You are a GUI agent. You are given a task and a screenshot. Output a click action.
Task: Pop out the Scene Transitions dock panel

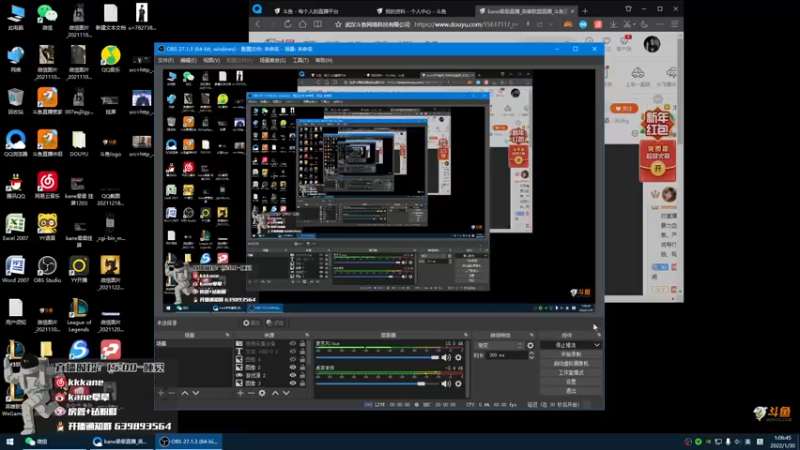(x=531, y=335)
